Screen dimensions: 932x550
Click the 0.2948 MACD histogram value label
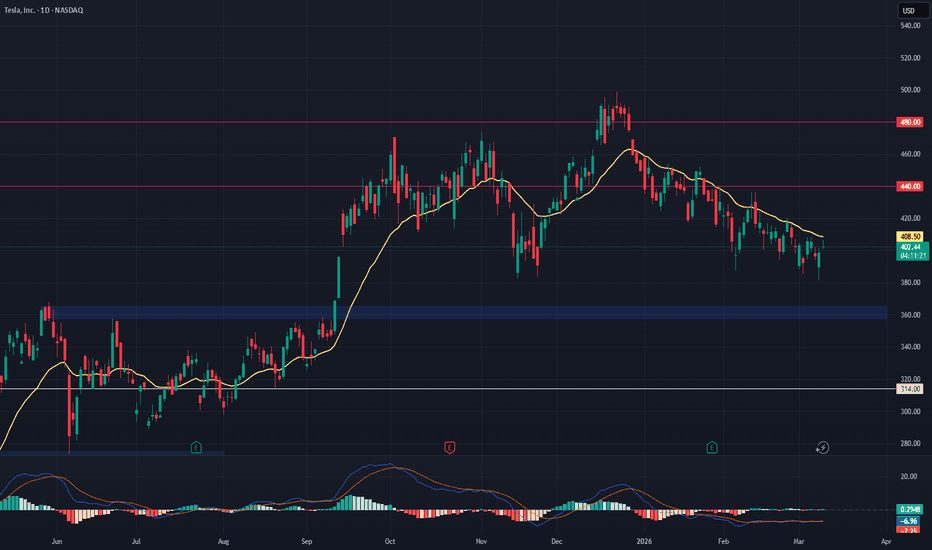coord(908,509)
